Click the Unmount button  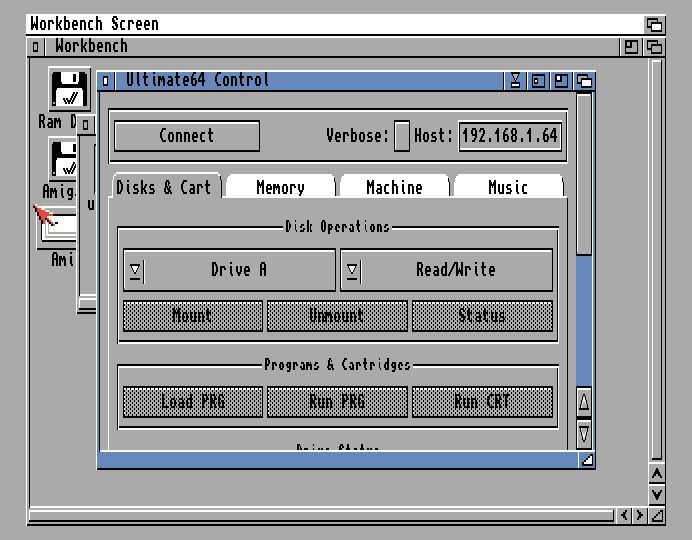(337, 315)
